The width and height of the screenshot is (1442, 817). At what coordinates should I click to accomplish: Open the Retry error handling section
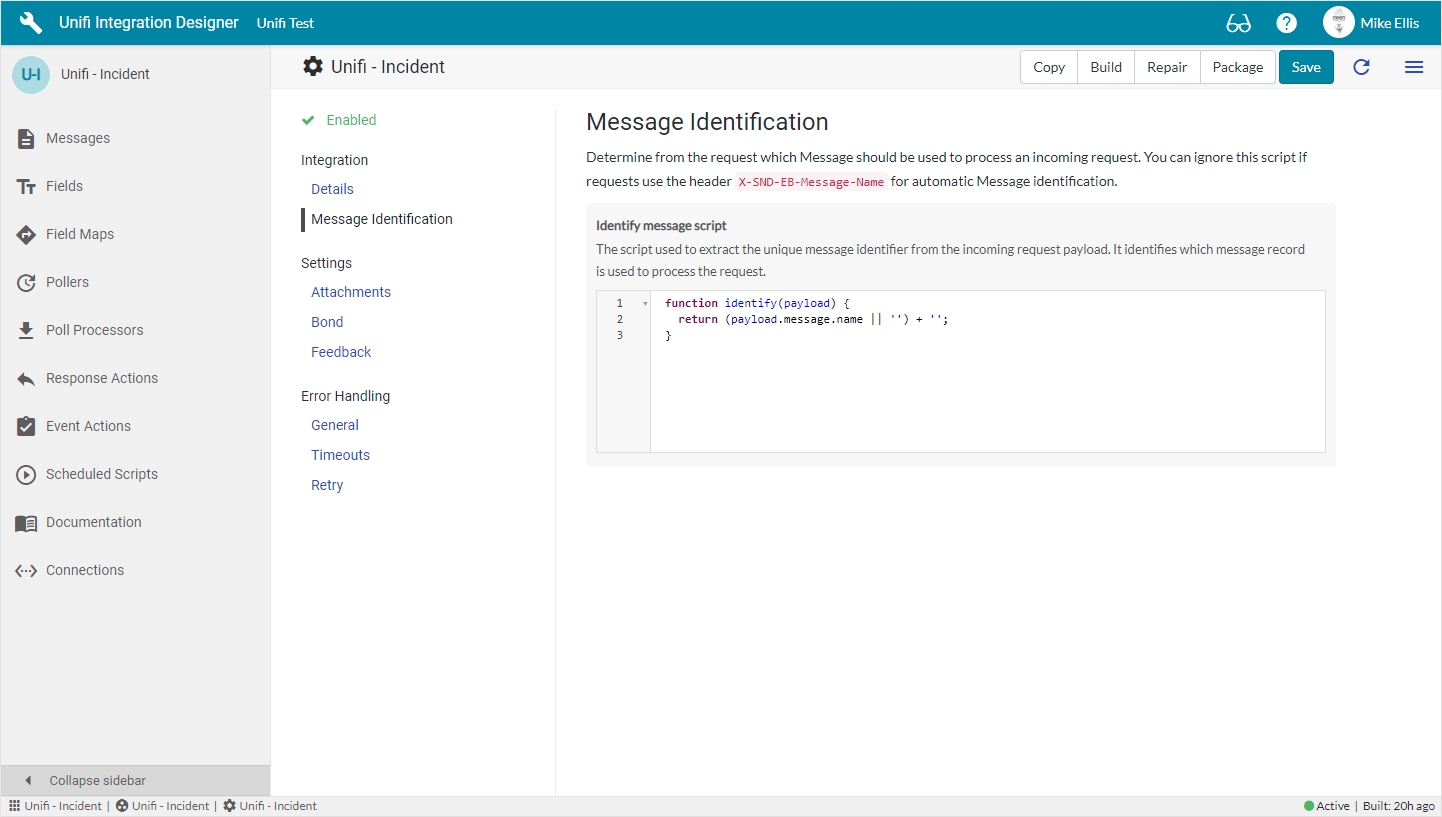[x=327, y=485]
